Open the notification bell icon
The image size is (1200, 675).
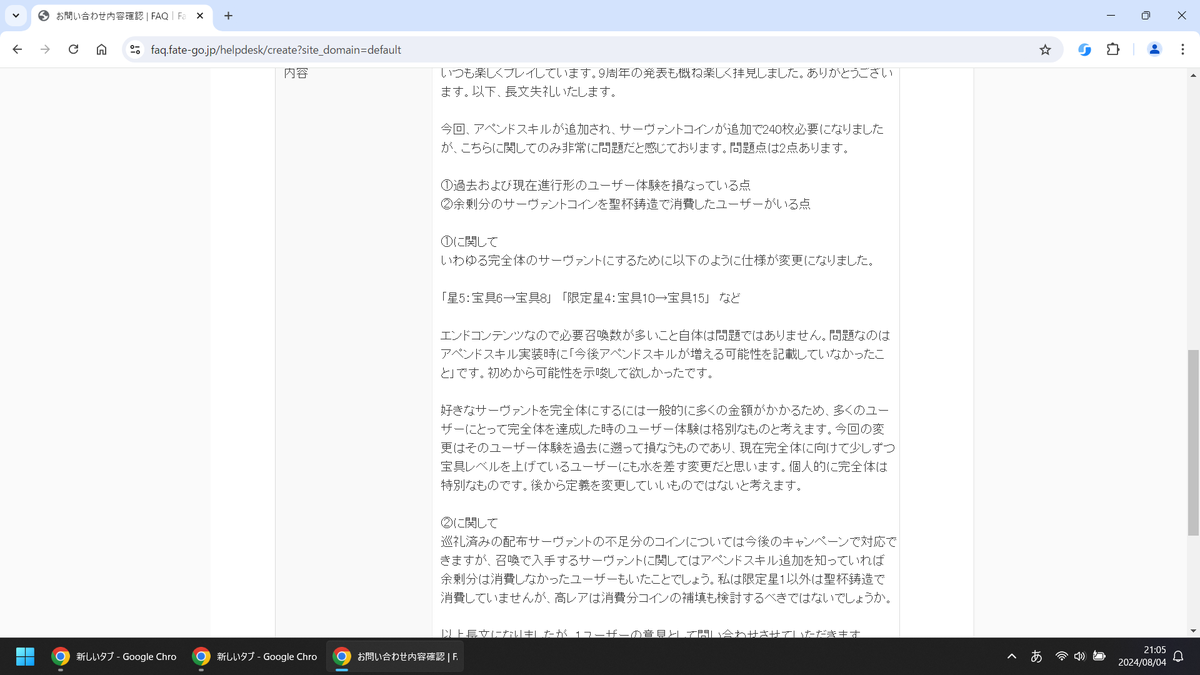click(x=1178, y=656)
